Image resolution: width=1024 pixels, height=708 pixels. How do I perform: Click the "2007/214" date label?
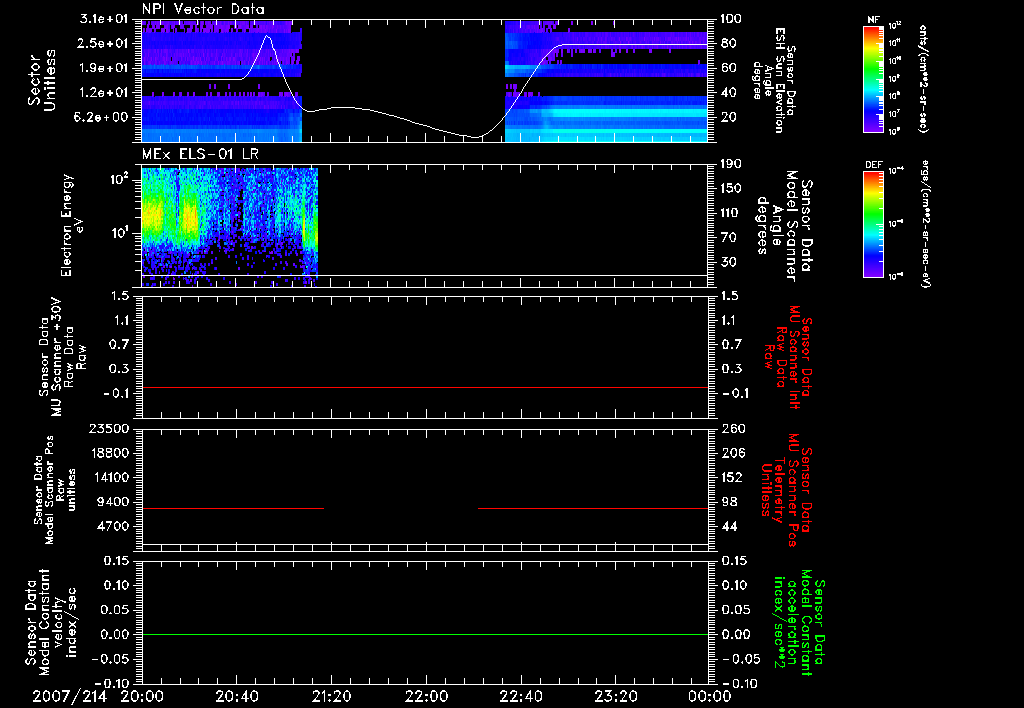pos(70,696)
